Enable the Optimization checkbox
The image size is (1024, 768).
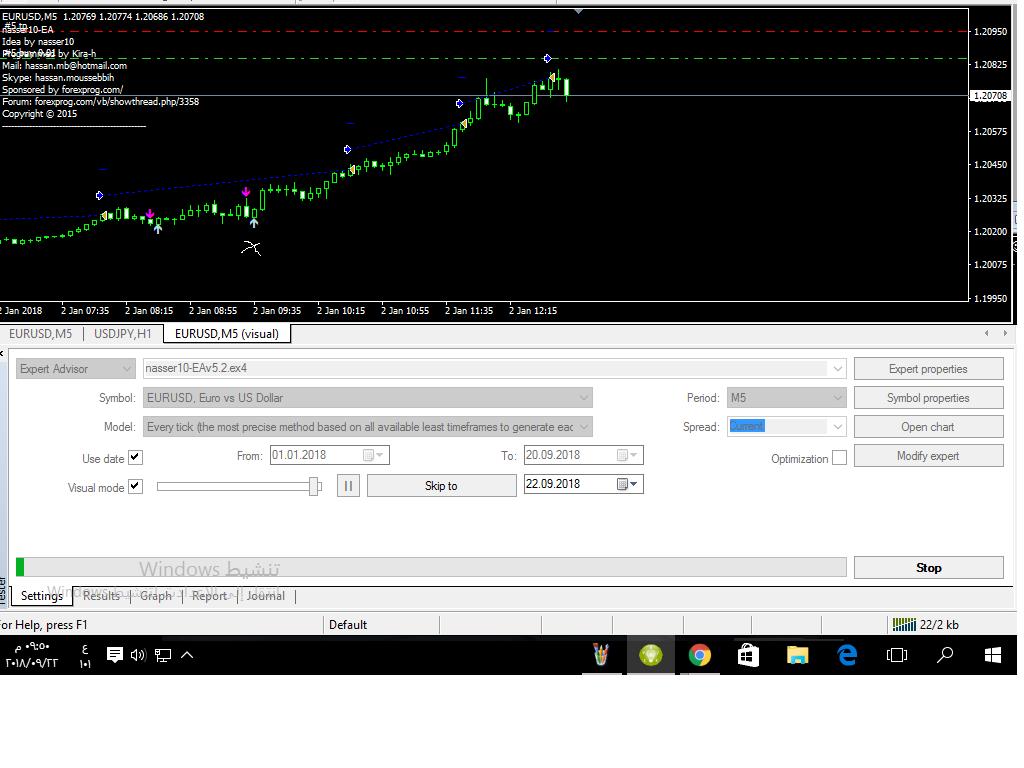(x=840, y=458)
